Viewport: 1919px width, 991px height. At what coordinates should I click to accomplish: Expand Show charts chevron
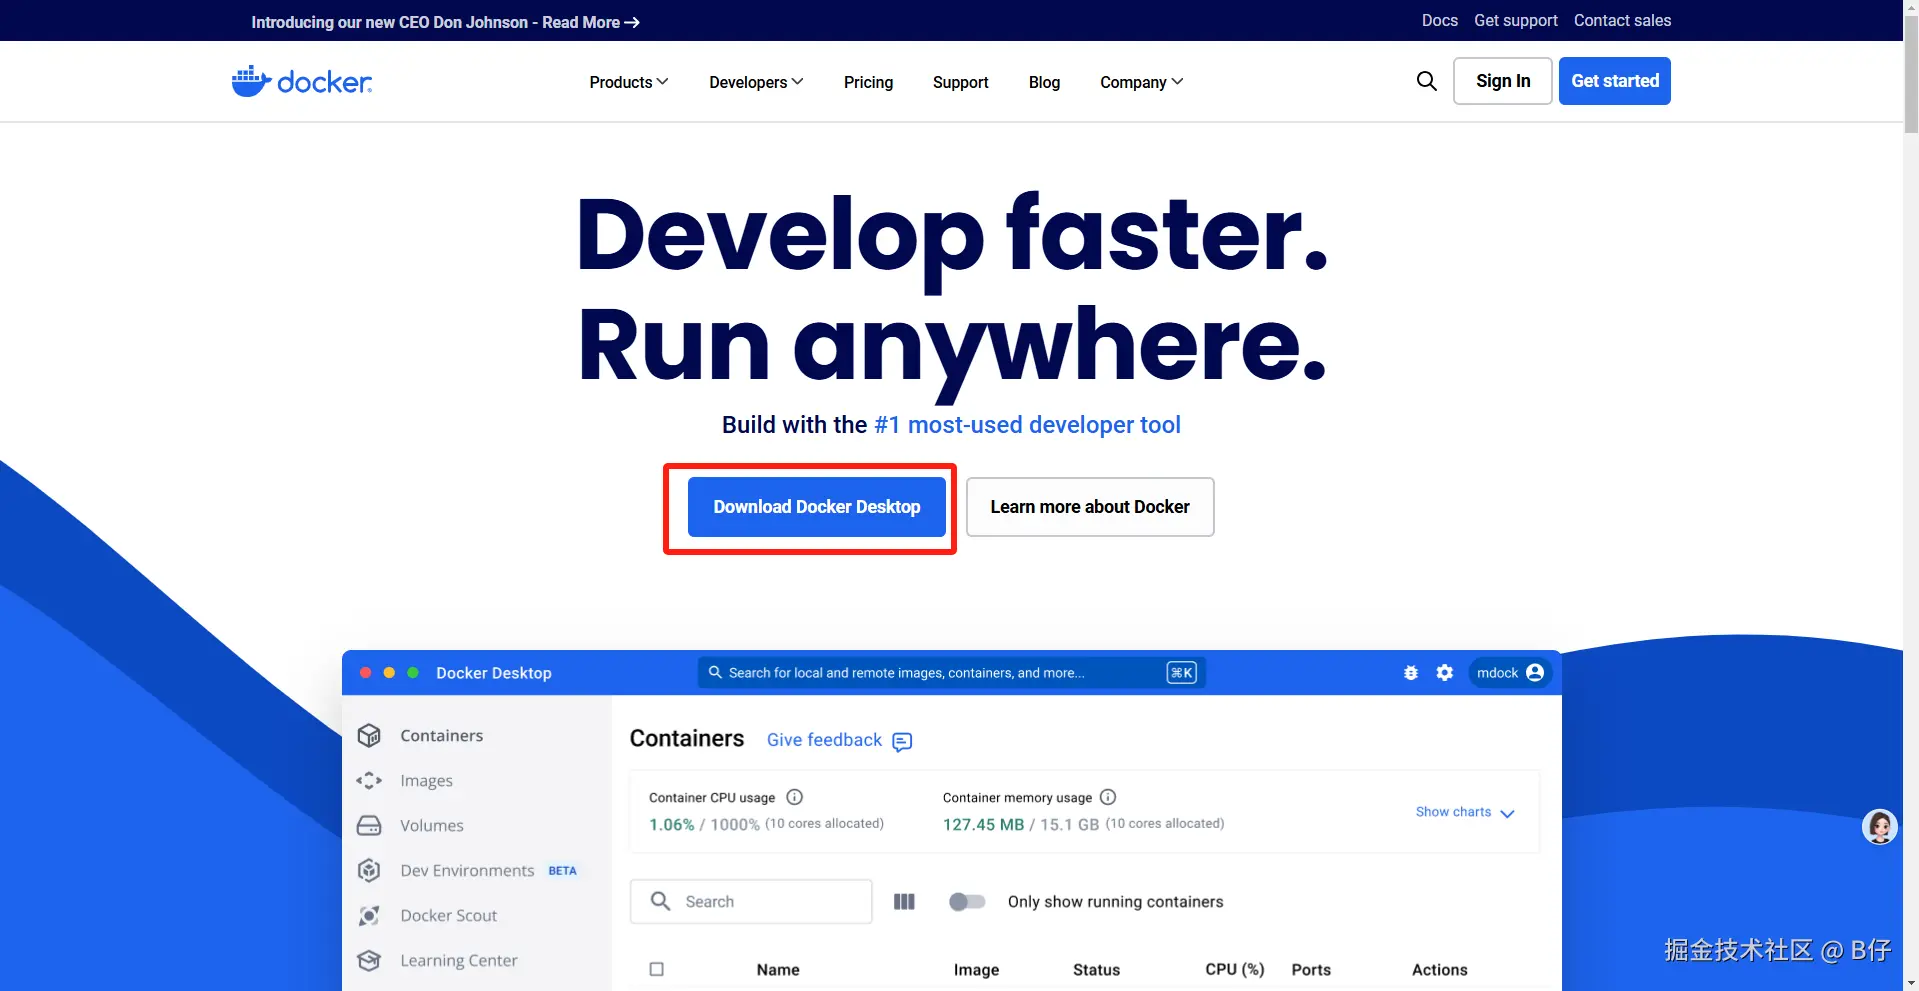pos(1508,813)
